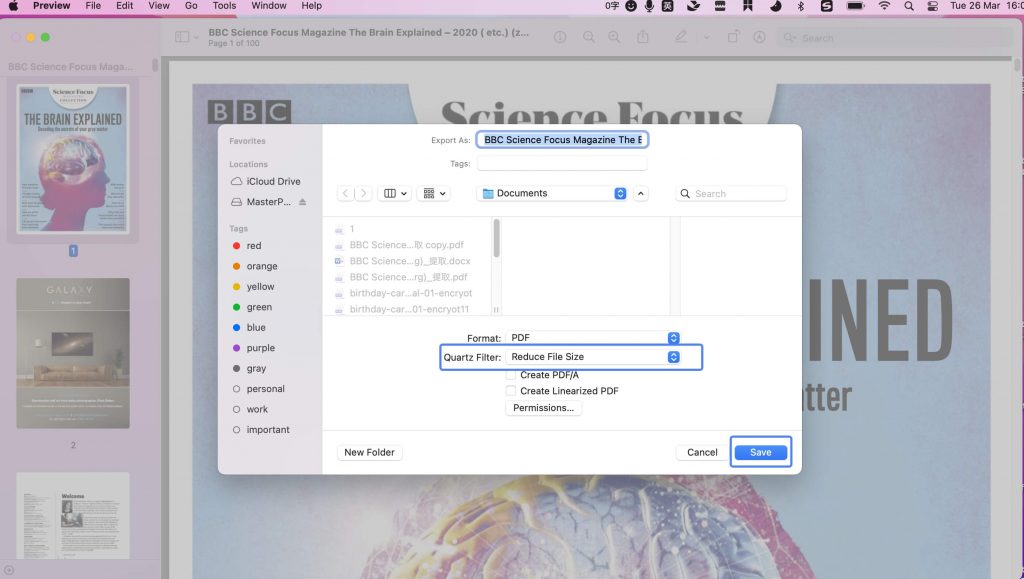Select the page 2 thumbnail in the sidebar
Image resolution: width=1024 pixels, height=579 pixels.
click(73, 355)
